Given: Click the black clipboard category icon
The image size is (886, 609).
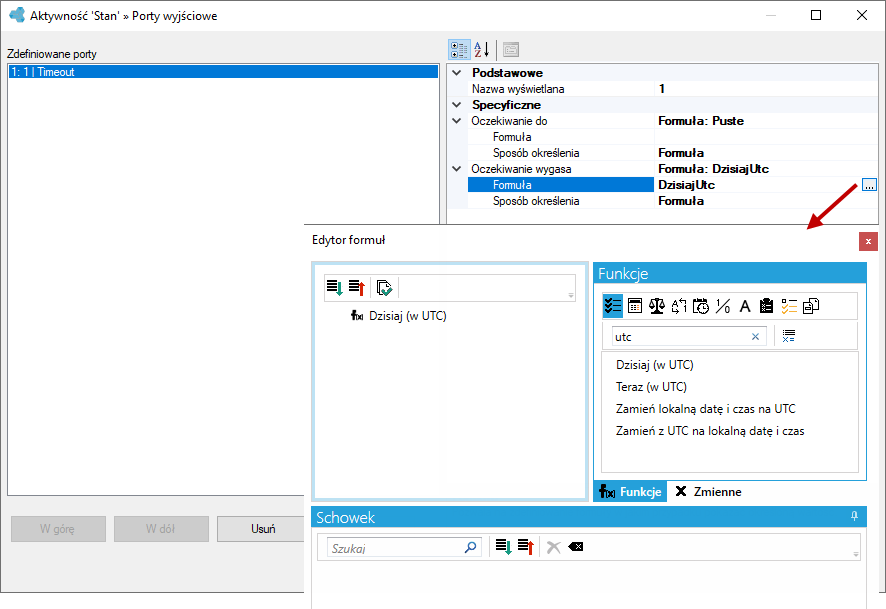Looking at the screenshot, I should point(767,306).
